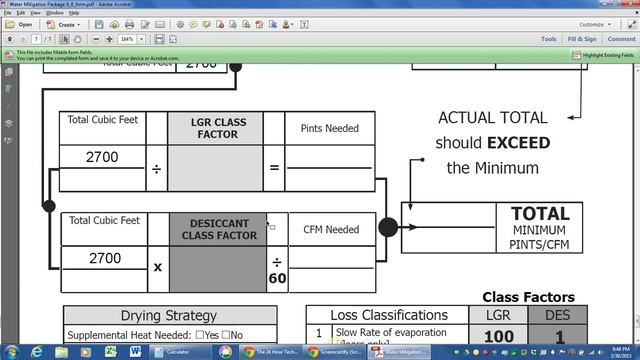The image size is (640, 360).
Task: Open Excel from the taskbar
Action: pyautogui.click(x=111, y=352)
